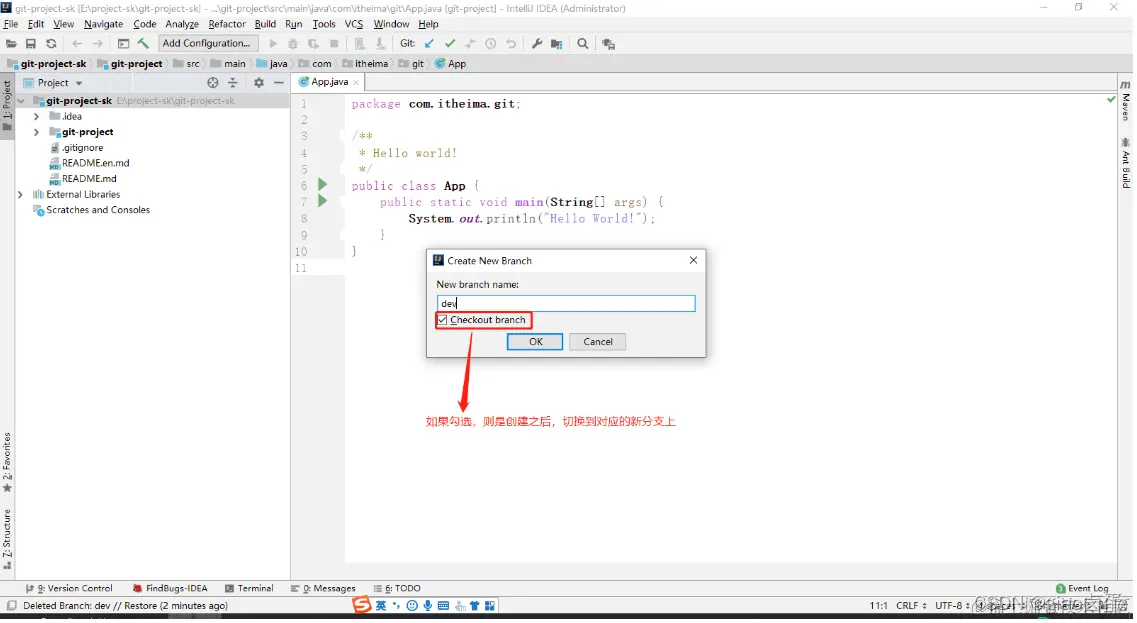
Task: Click the microphone icon in input method bar
Action: tap(428, 606)
